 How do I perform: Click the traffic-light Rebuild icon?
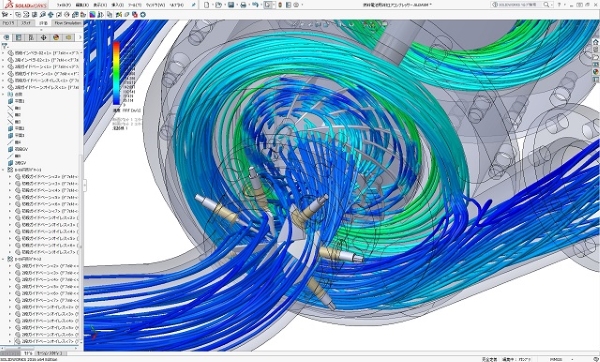click(280, 5)
